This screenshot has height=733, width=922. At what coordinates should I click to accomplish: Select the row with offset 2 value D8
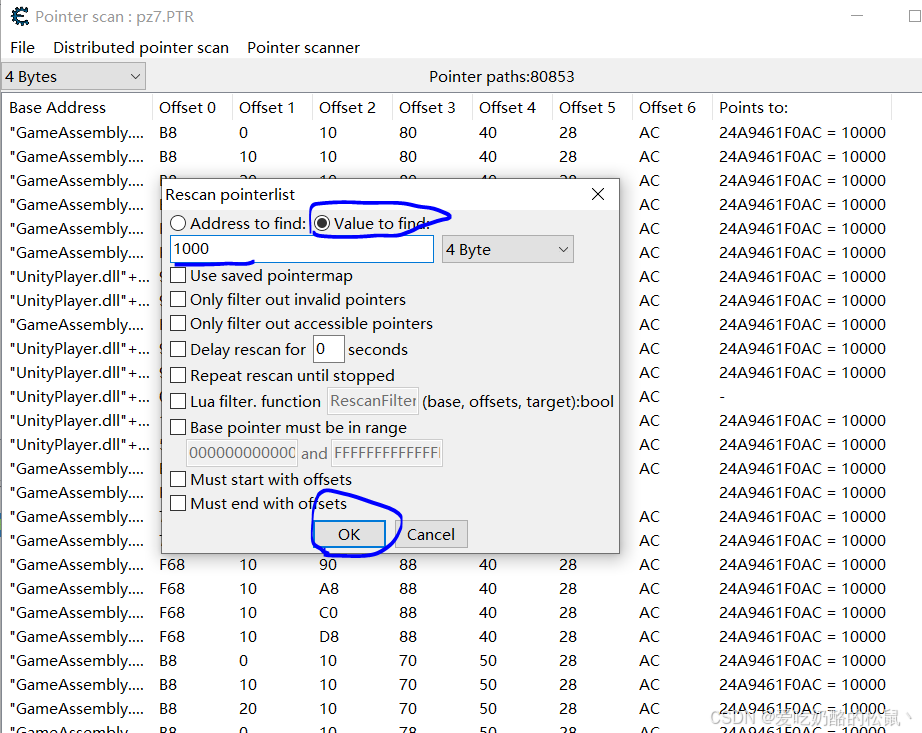tap(447, 637)
